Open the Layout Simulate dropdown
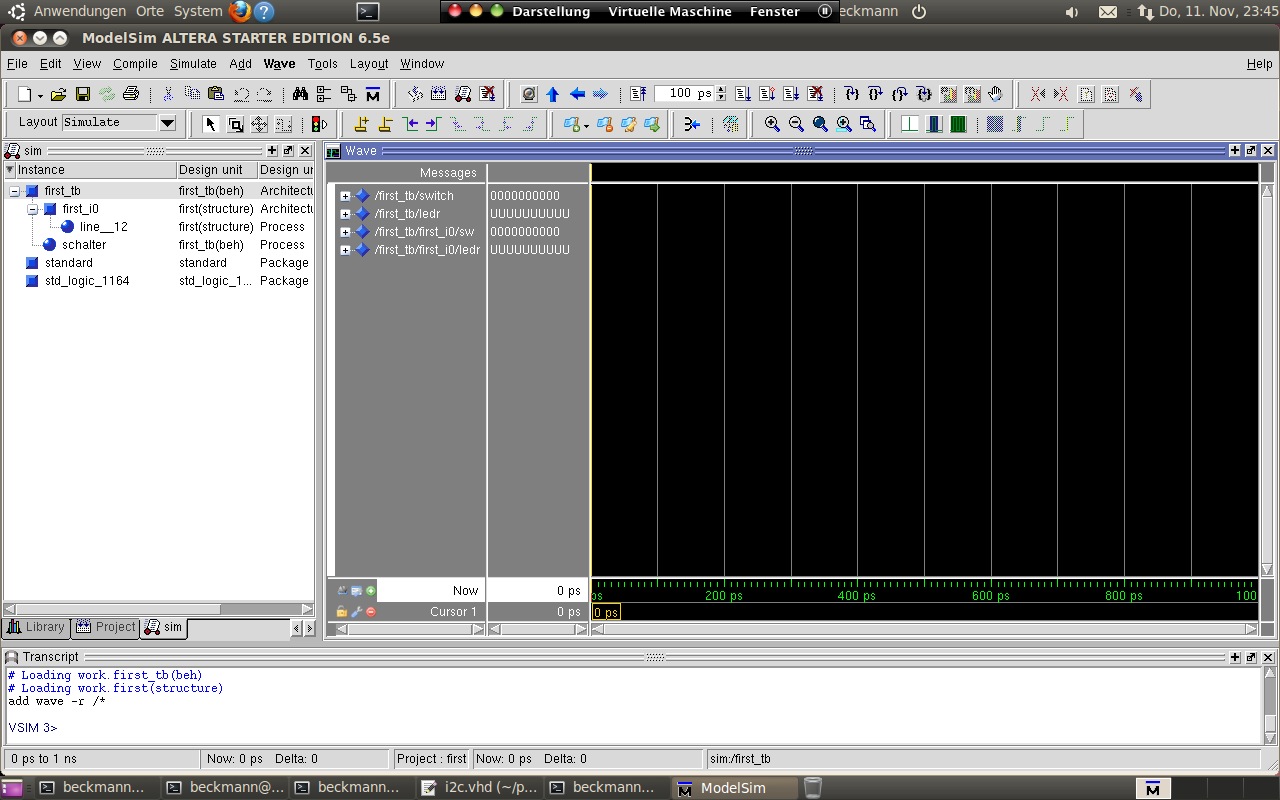 (167, 123)
